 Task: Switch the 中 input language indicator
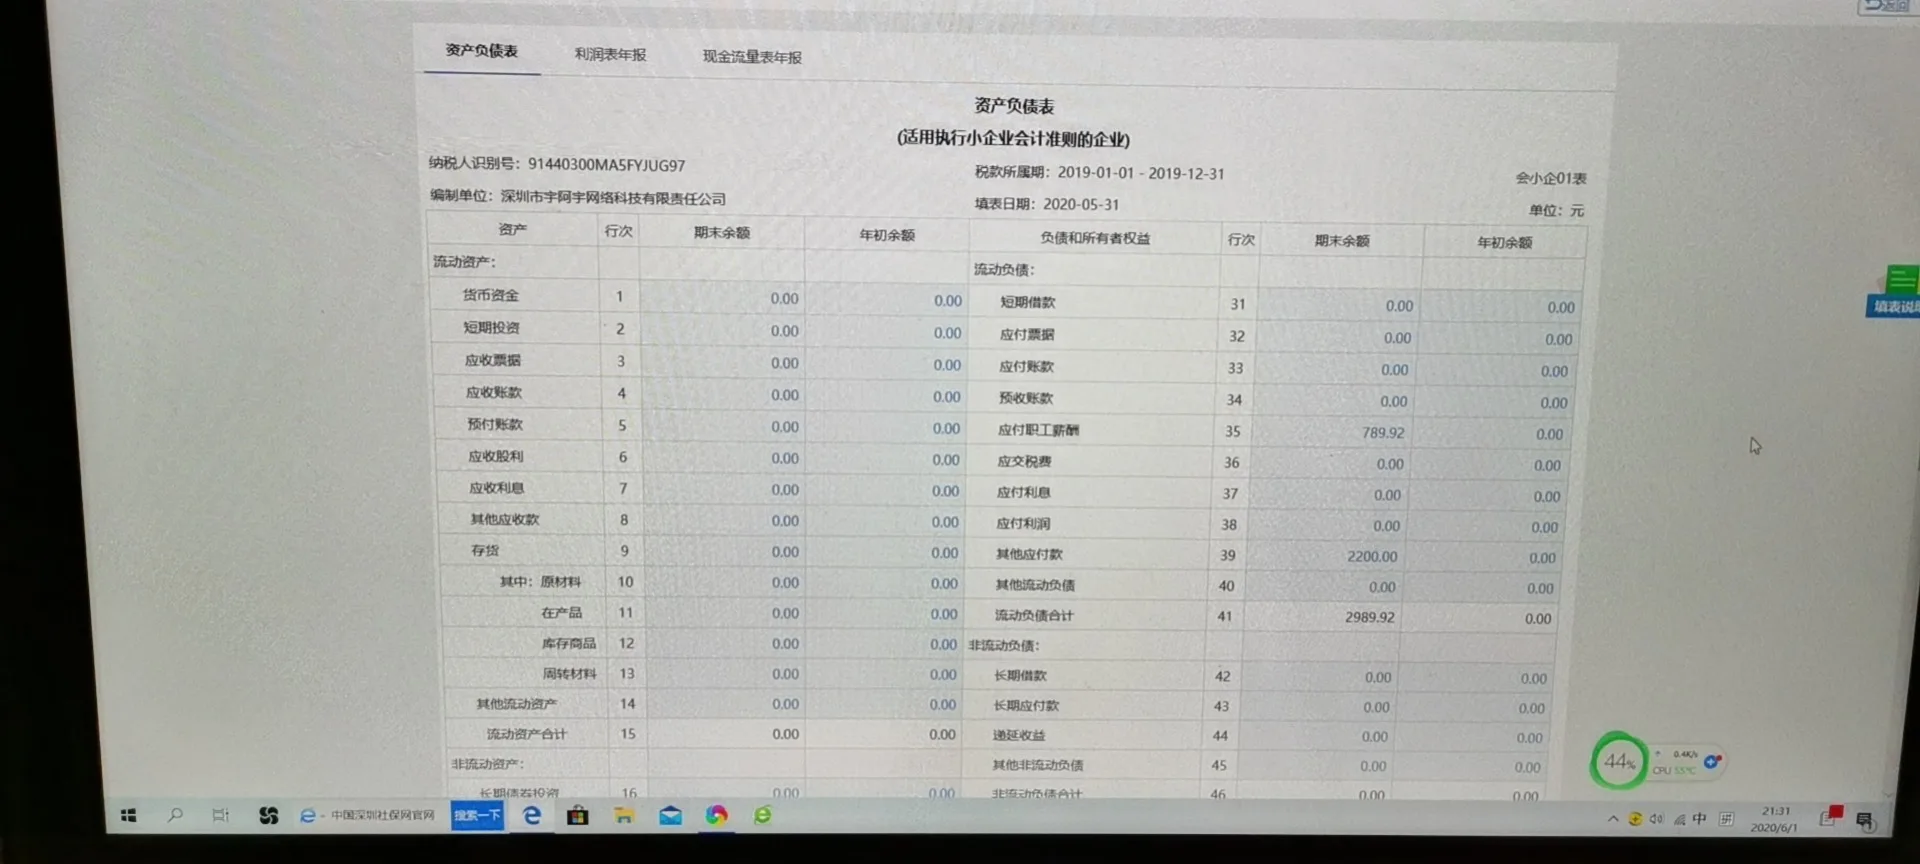[1700, 819]
